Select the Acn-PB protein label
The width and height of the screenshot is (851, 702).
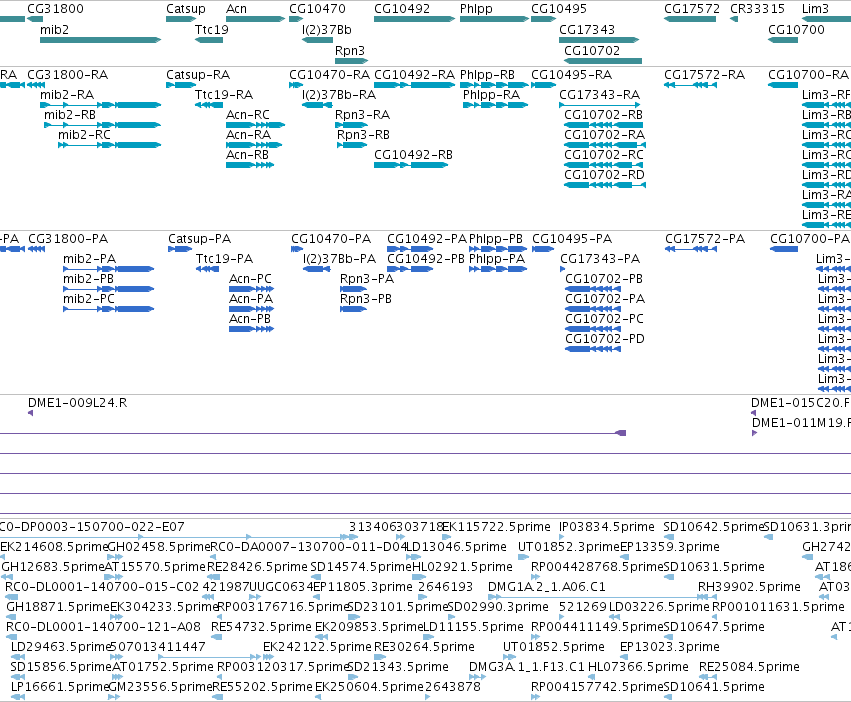click(x=250, y=319)
